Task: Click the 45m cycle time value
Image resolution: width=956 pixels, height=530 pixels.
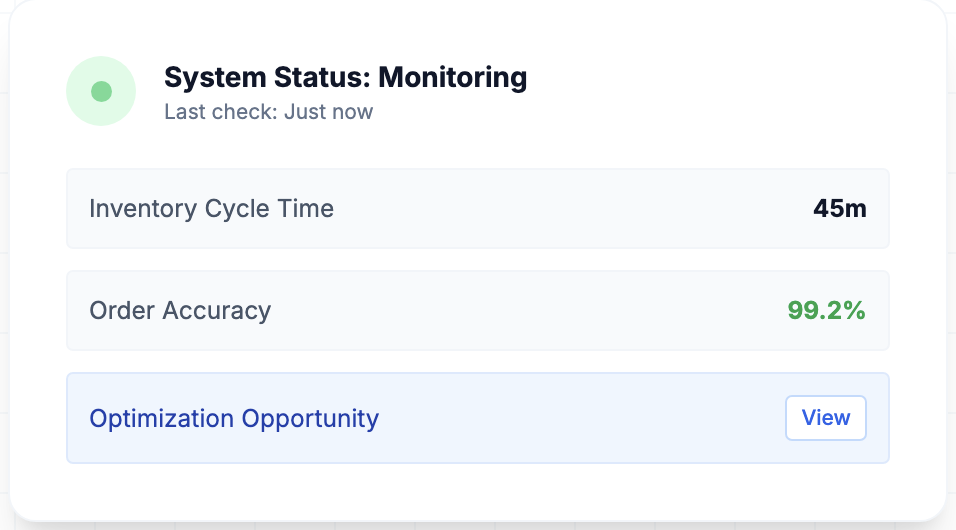Action: [839, 209]
